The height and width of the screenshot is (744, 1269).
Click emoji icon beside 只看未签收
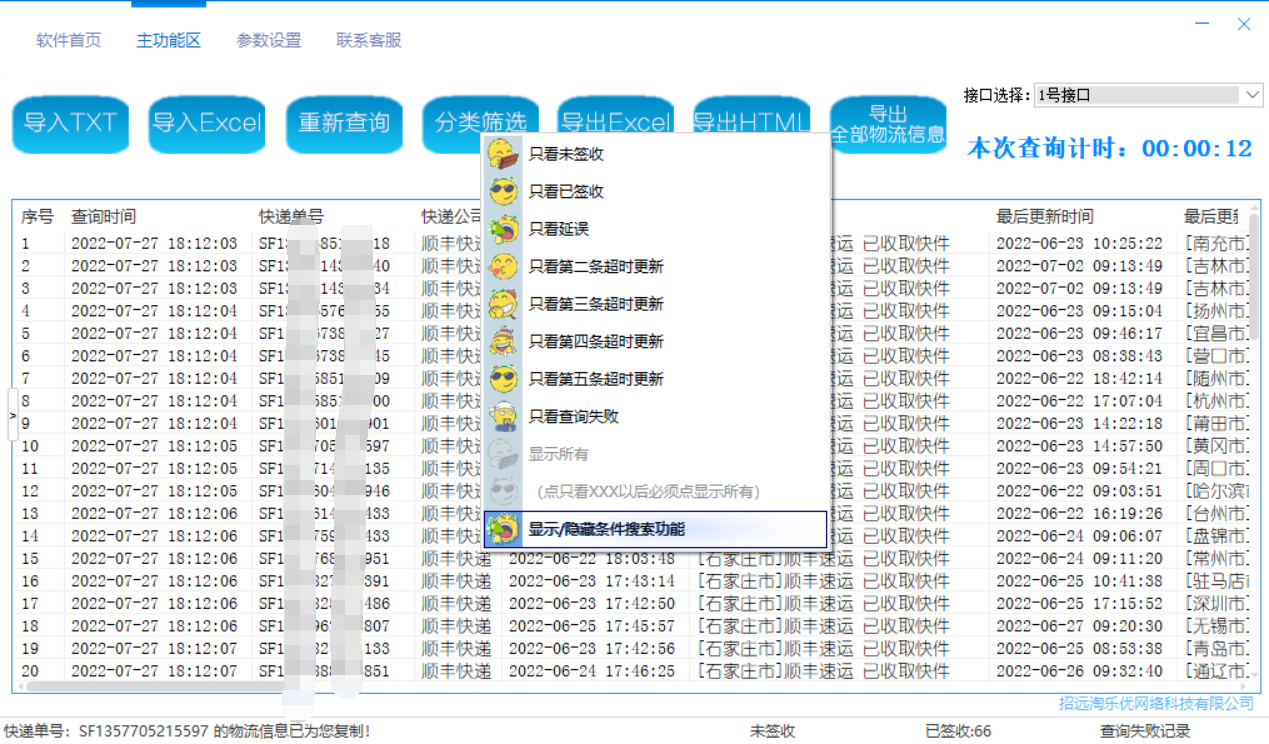502,154
